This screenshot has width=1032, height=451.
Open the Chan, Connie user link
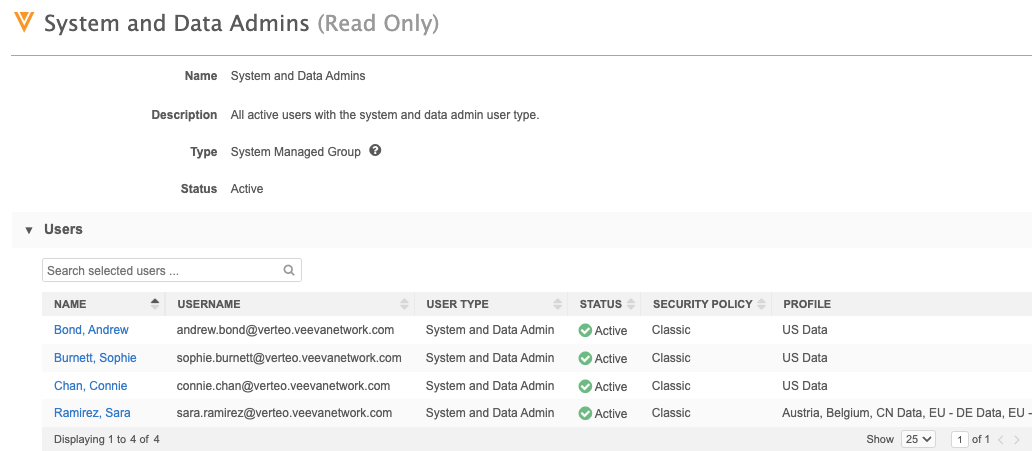[x=91, y=386]
